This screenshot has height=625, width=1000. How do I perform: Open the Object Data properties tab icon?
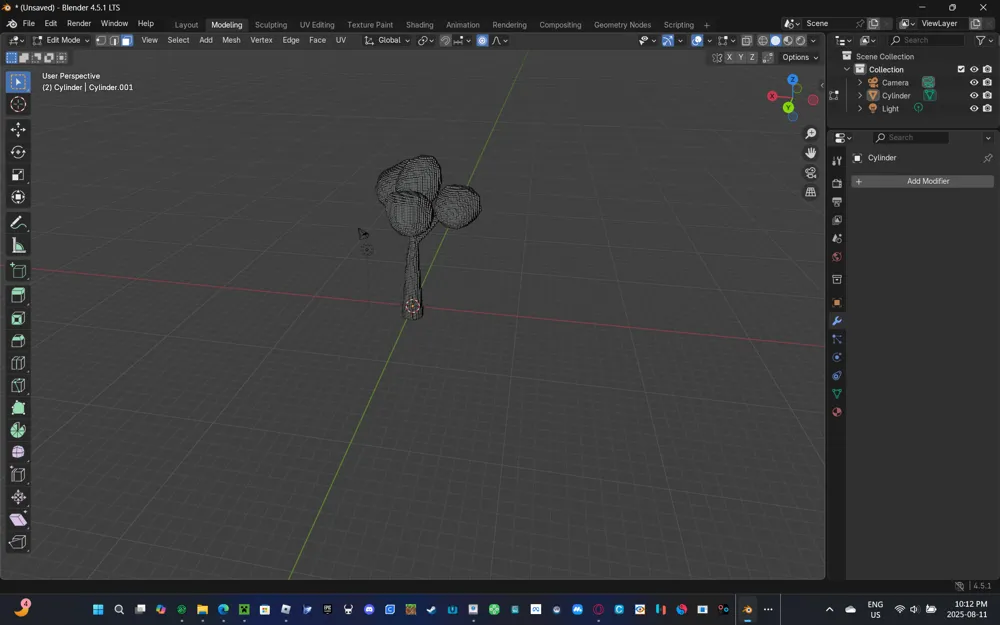837,394
